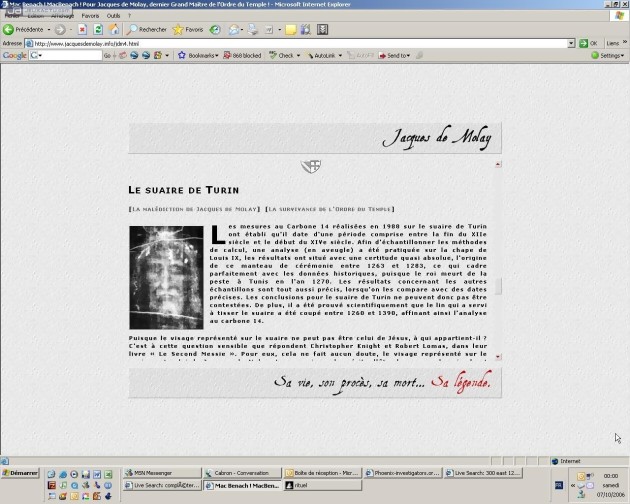Screen dimensions: 630x504
Task: Click the Forward arrow button
Action: (60, 30)
